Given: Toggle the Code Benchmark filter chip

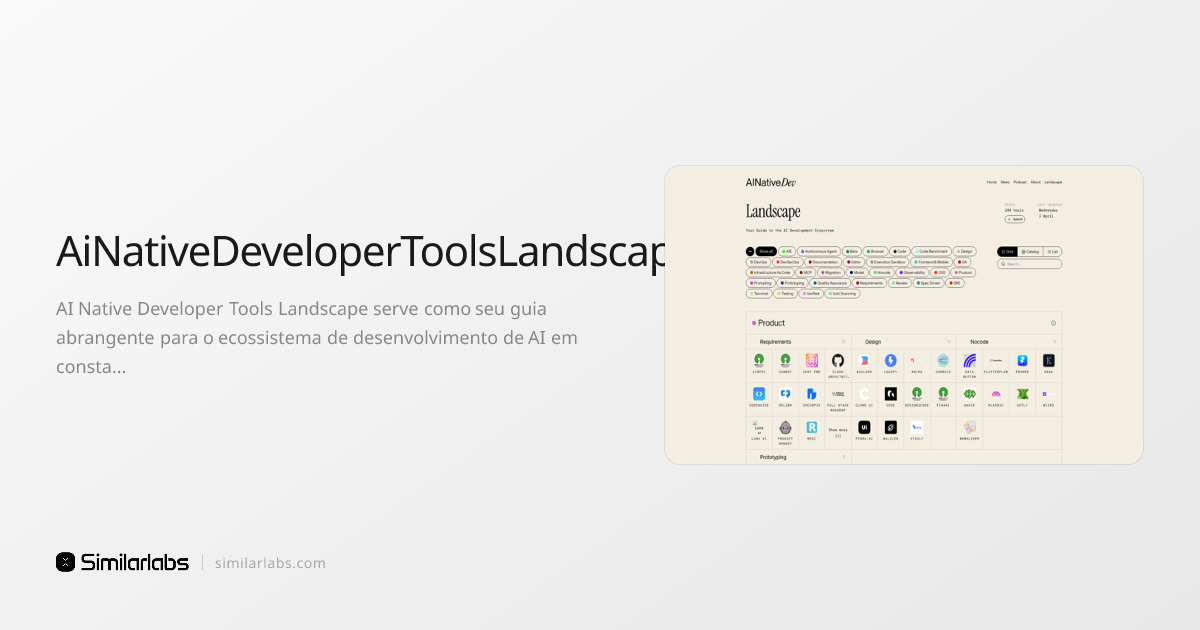Looking at the screenshot, I should tap(930, 252).
